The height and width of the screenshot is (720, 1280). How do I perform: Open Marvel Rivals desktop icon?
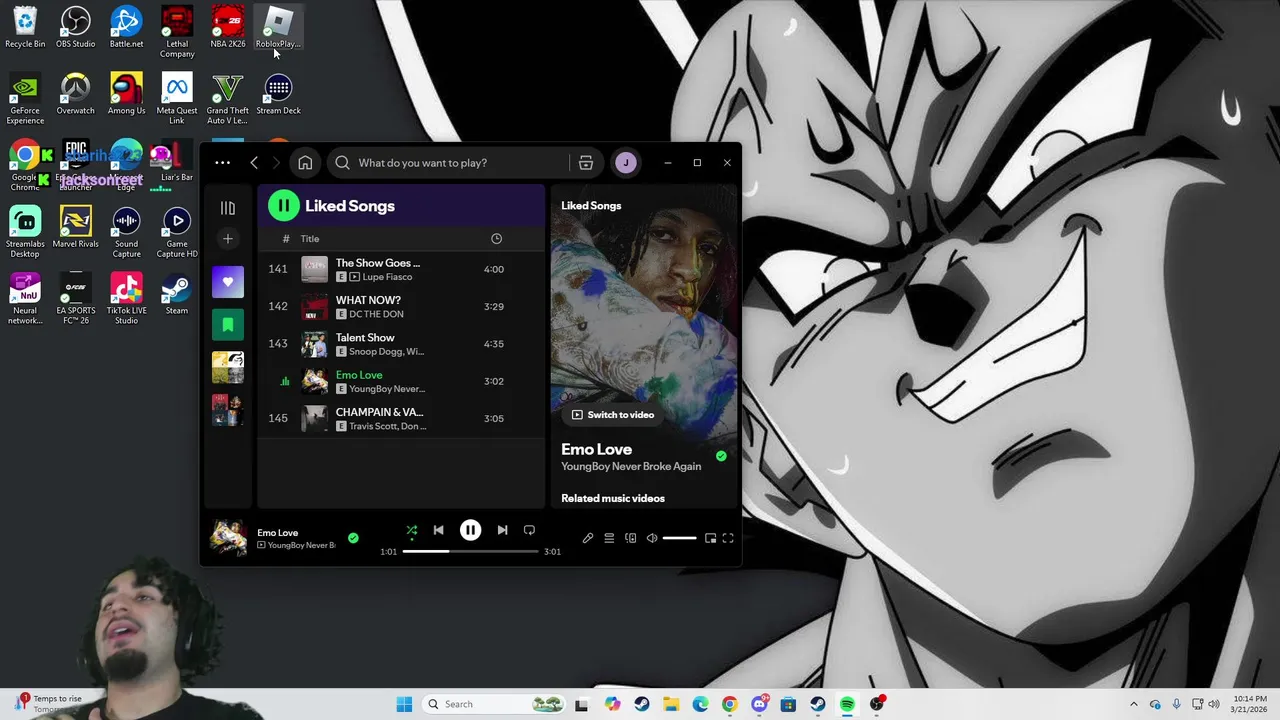(x=76, y=226)
